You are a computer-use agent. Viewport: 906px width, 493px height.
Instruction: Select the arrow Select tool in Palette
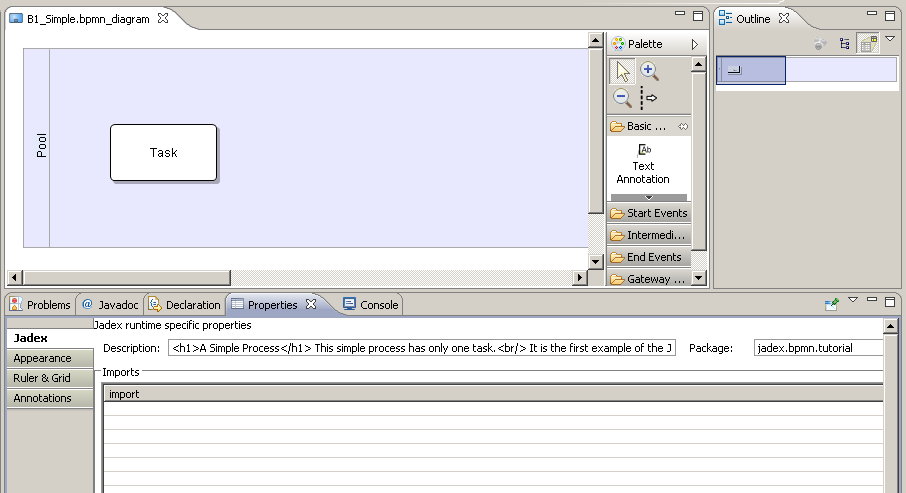click(x=623, y=71)
